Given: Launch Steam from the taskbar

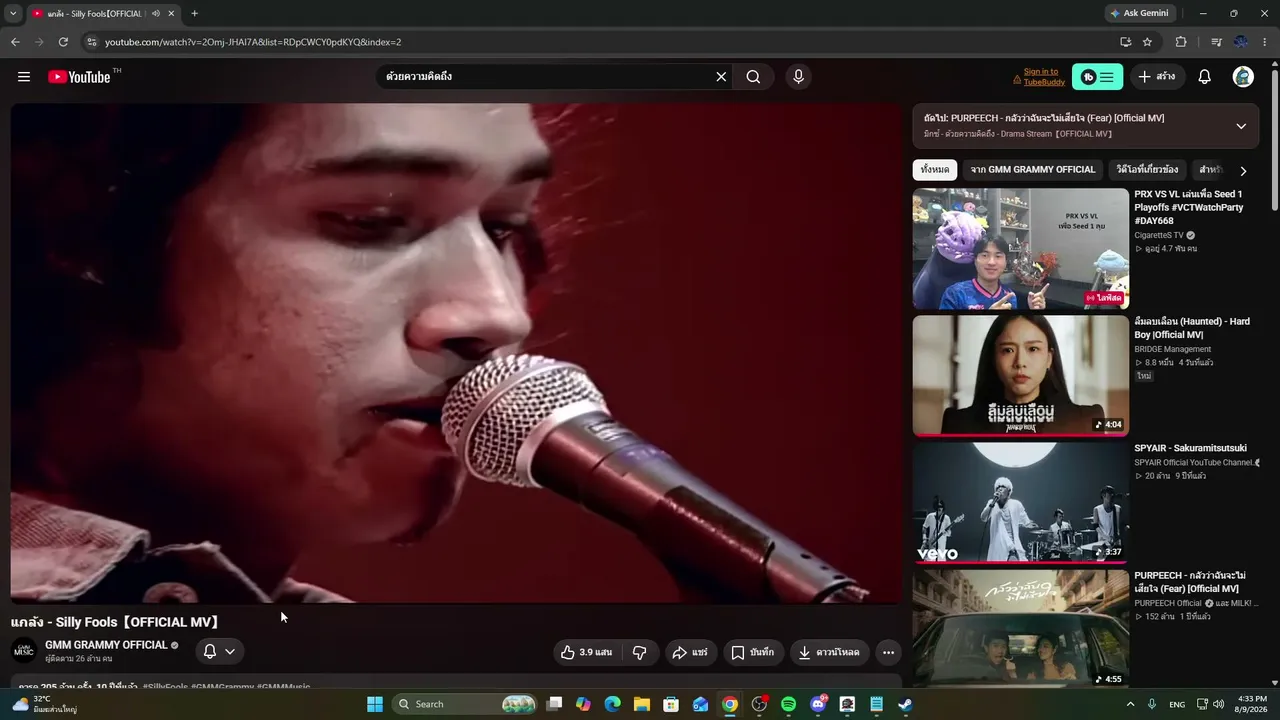Looking at the screenshot, I should [905, 704].
